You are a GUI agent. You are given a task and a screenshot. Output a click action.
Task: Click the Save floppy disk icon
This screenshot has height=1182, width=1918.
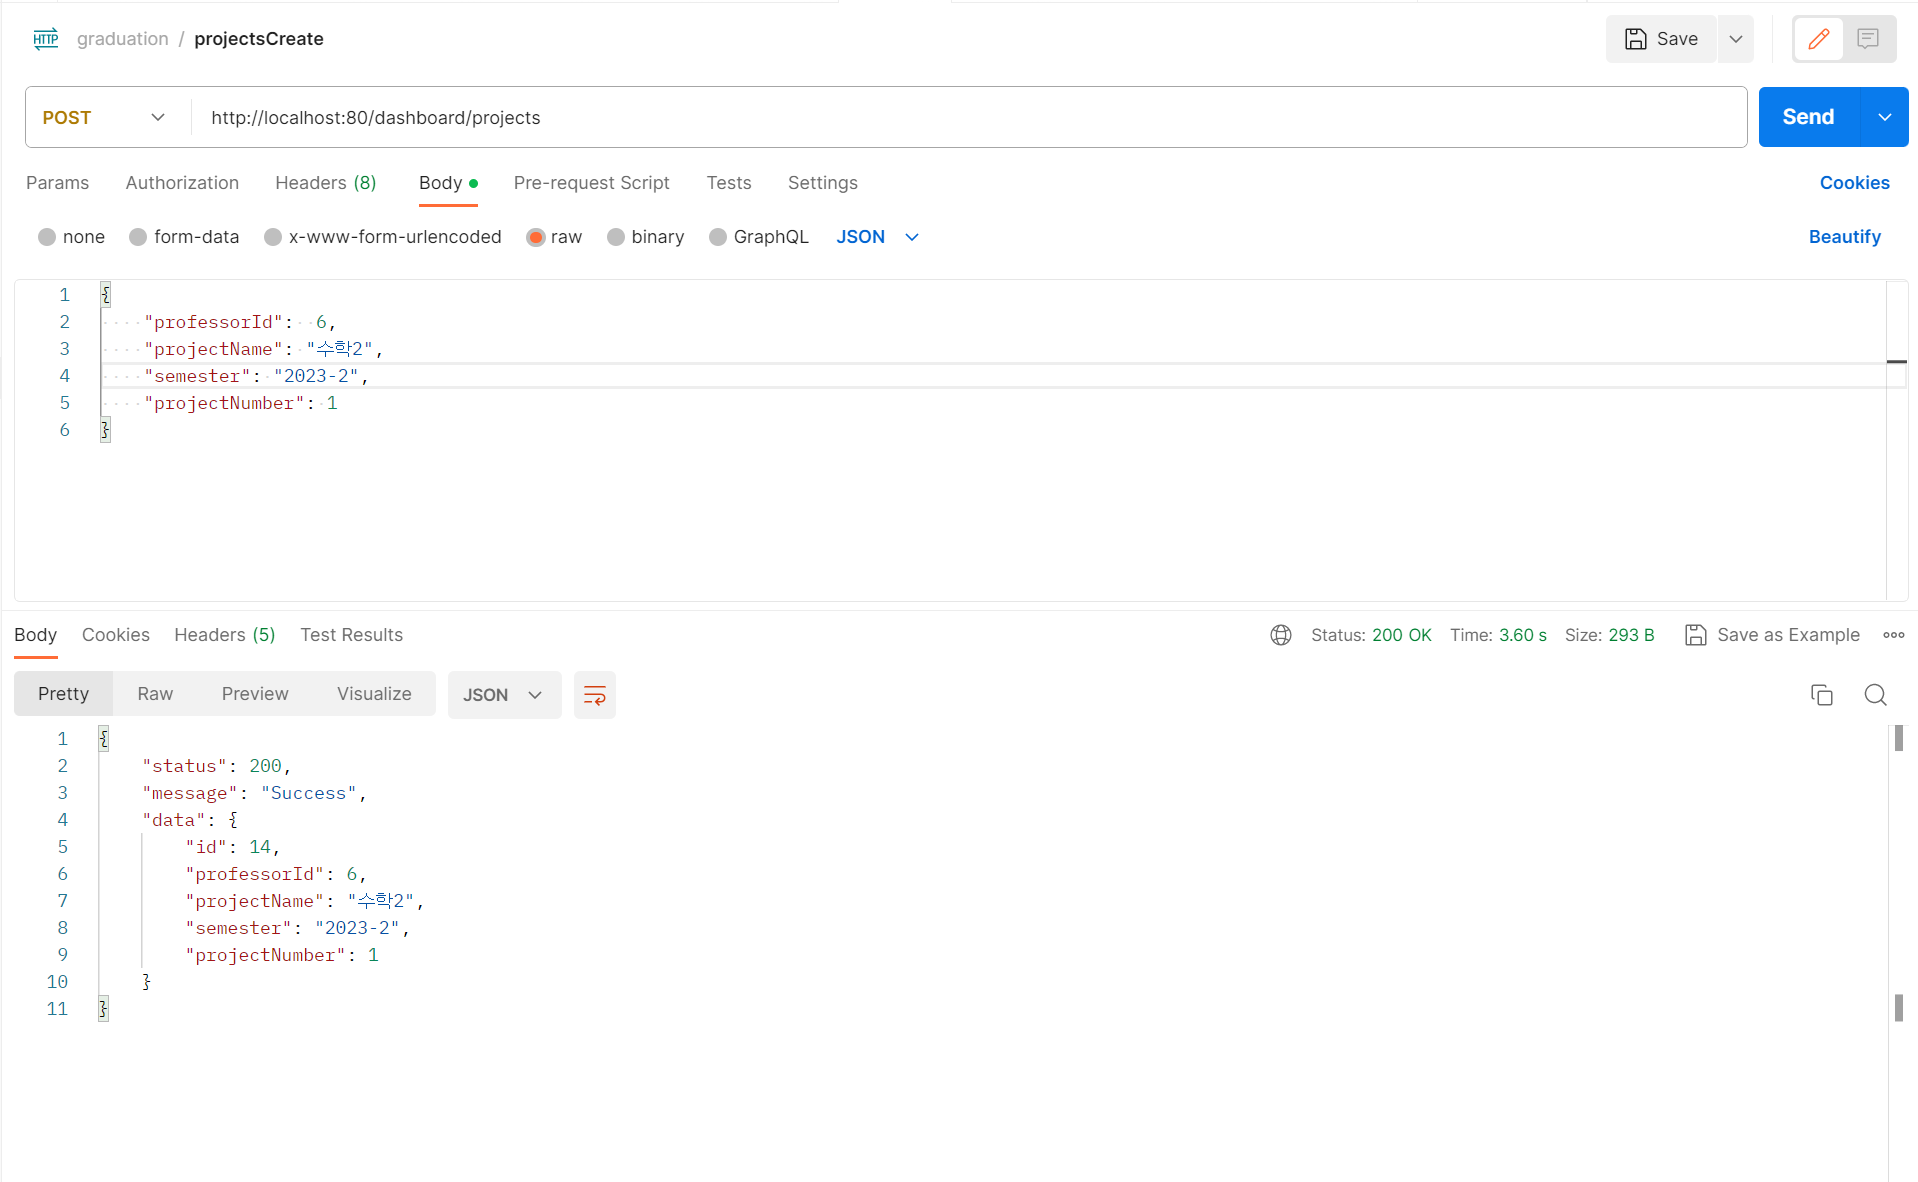[1635, 39]
